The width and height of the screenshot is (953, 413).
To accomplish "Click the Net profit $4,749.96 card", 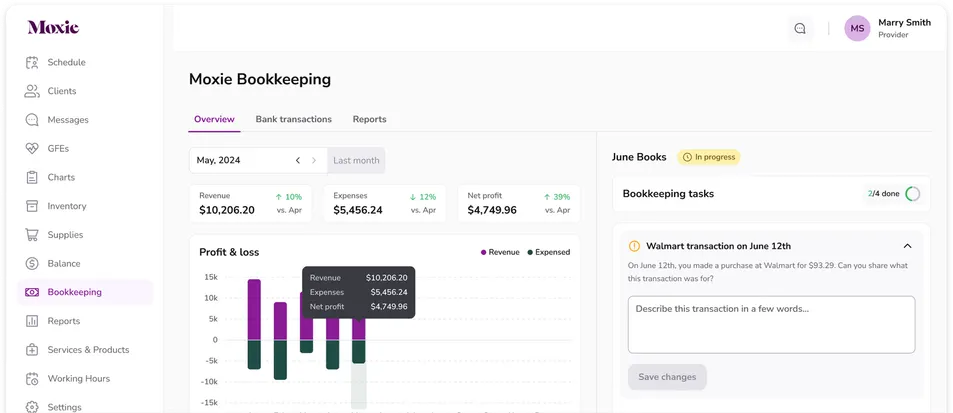I will [519, 203].
